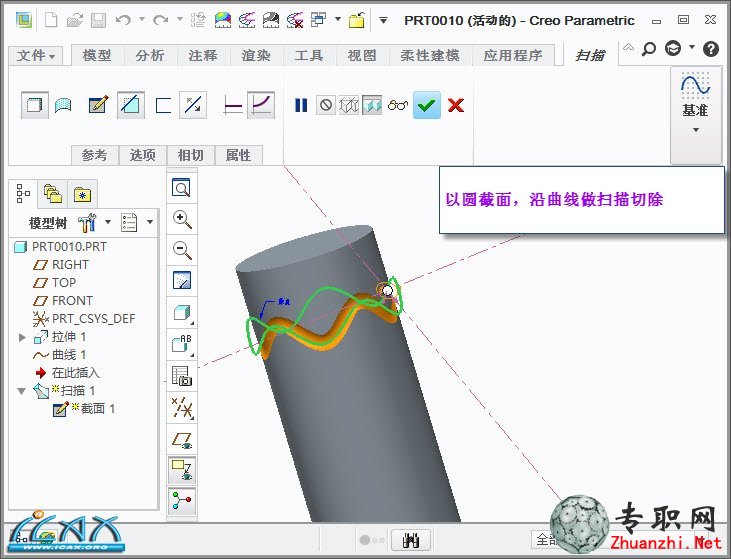Select variable section sweep option
Screen dimensions: 731x559
tap(261, 105)
